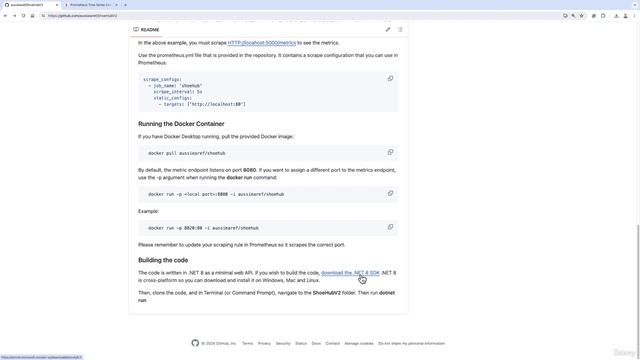Open the Chrome three-dot menu
This screenshot has height=360, width=640.
point(634,16)
